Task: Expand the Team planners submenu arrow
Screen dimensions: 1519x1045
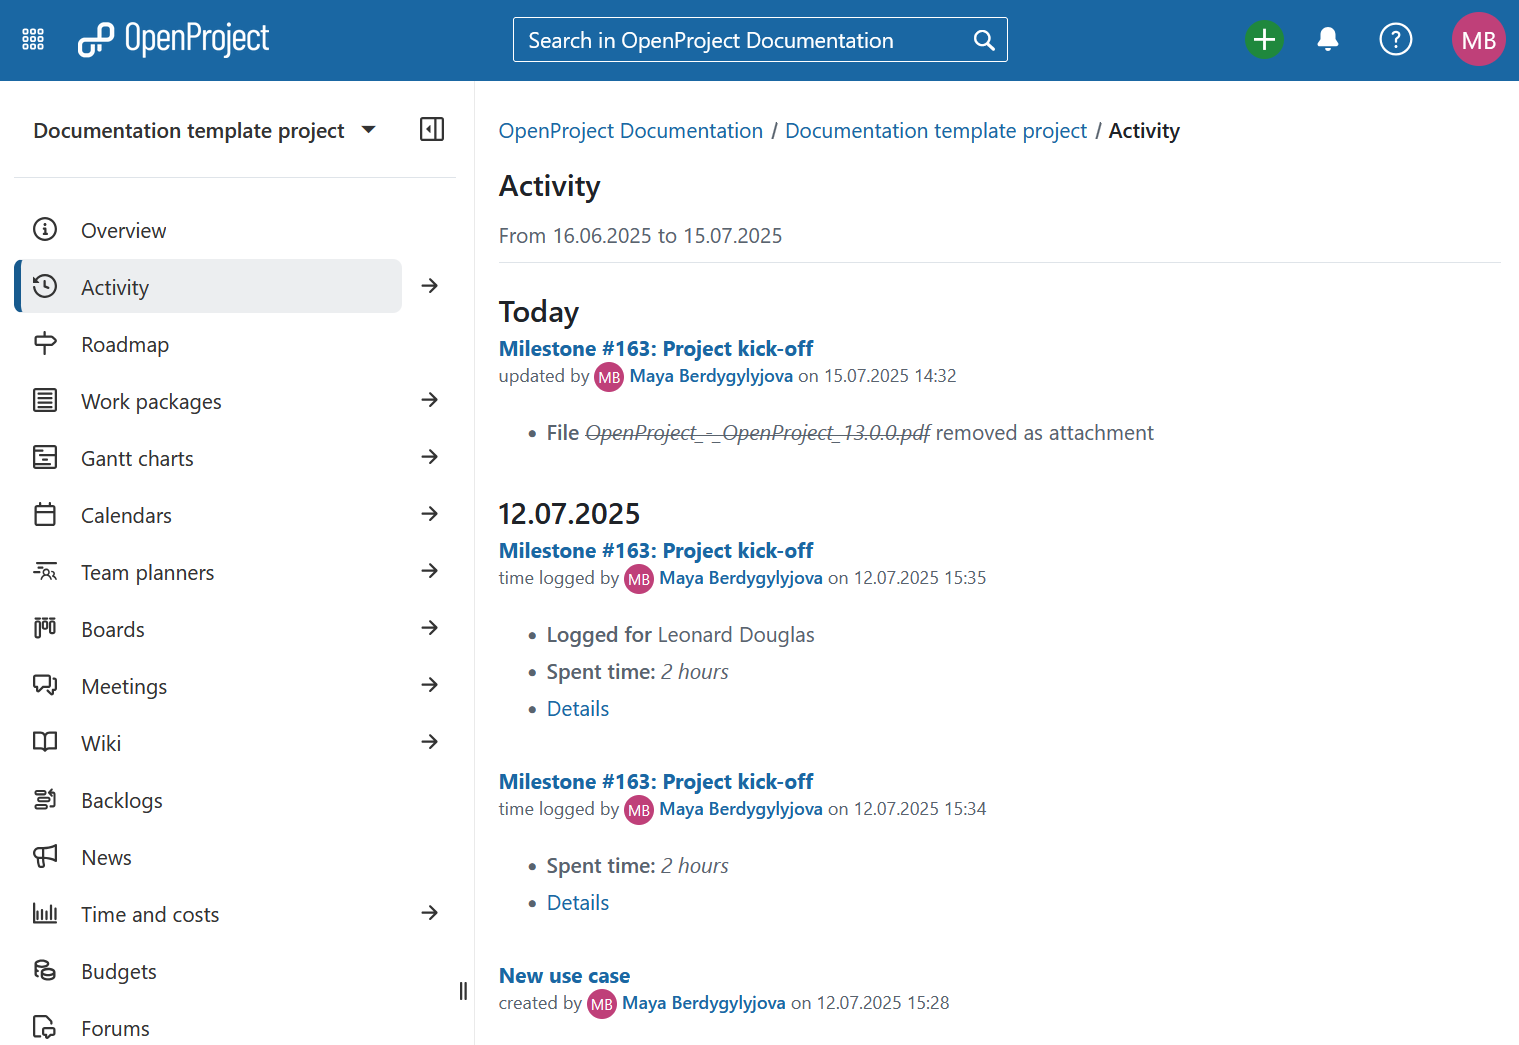Action: pos(430,571)
